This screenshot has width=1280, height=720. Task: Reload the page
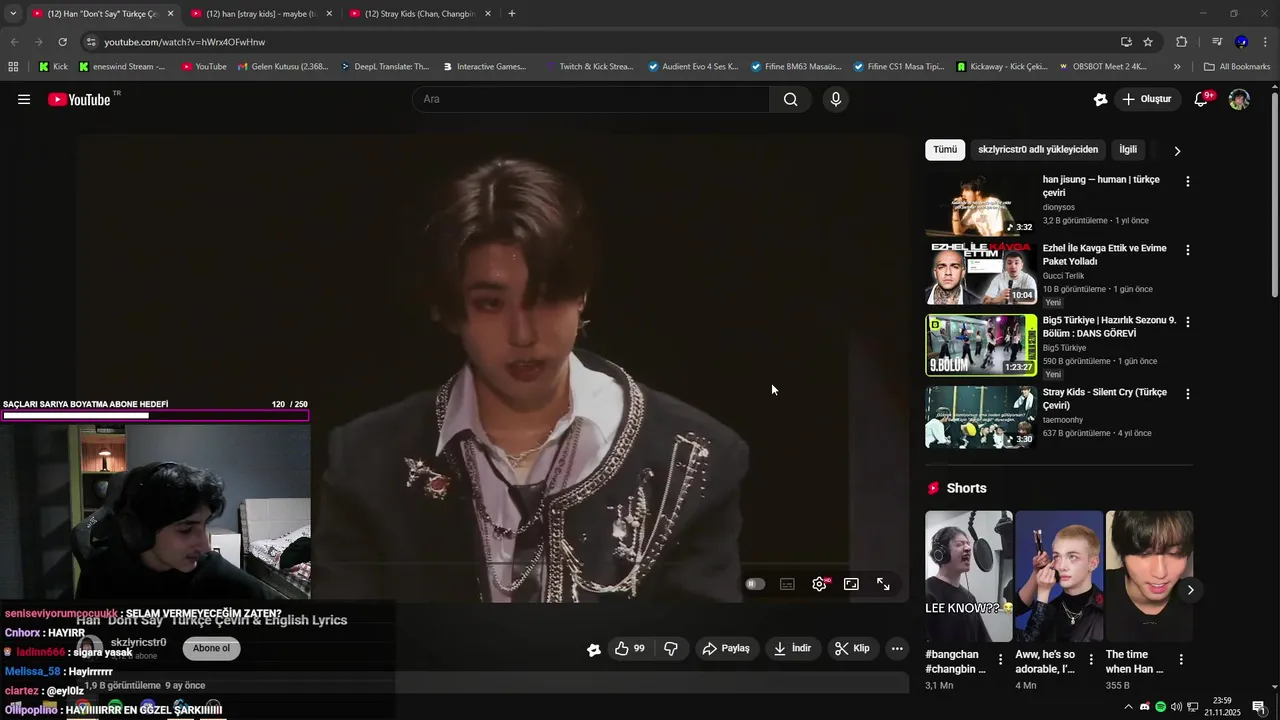62,42
